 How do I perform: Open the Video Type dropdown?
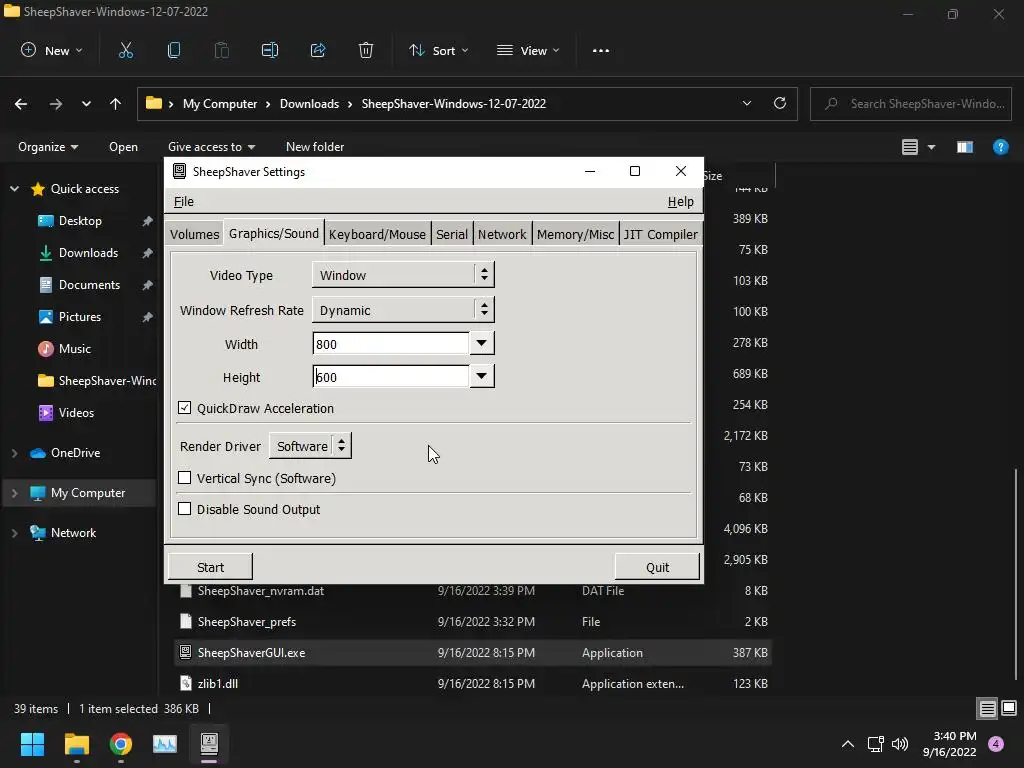[403, 275]
